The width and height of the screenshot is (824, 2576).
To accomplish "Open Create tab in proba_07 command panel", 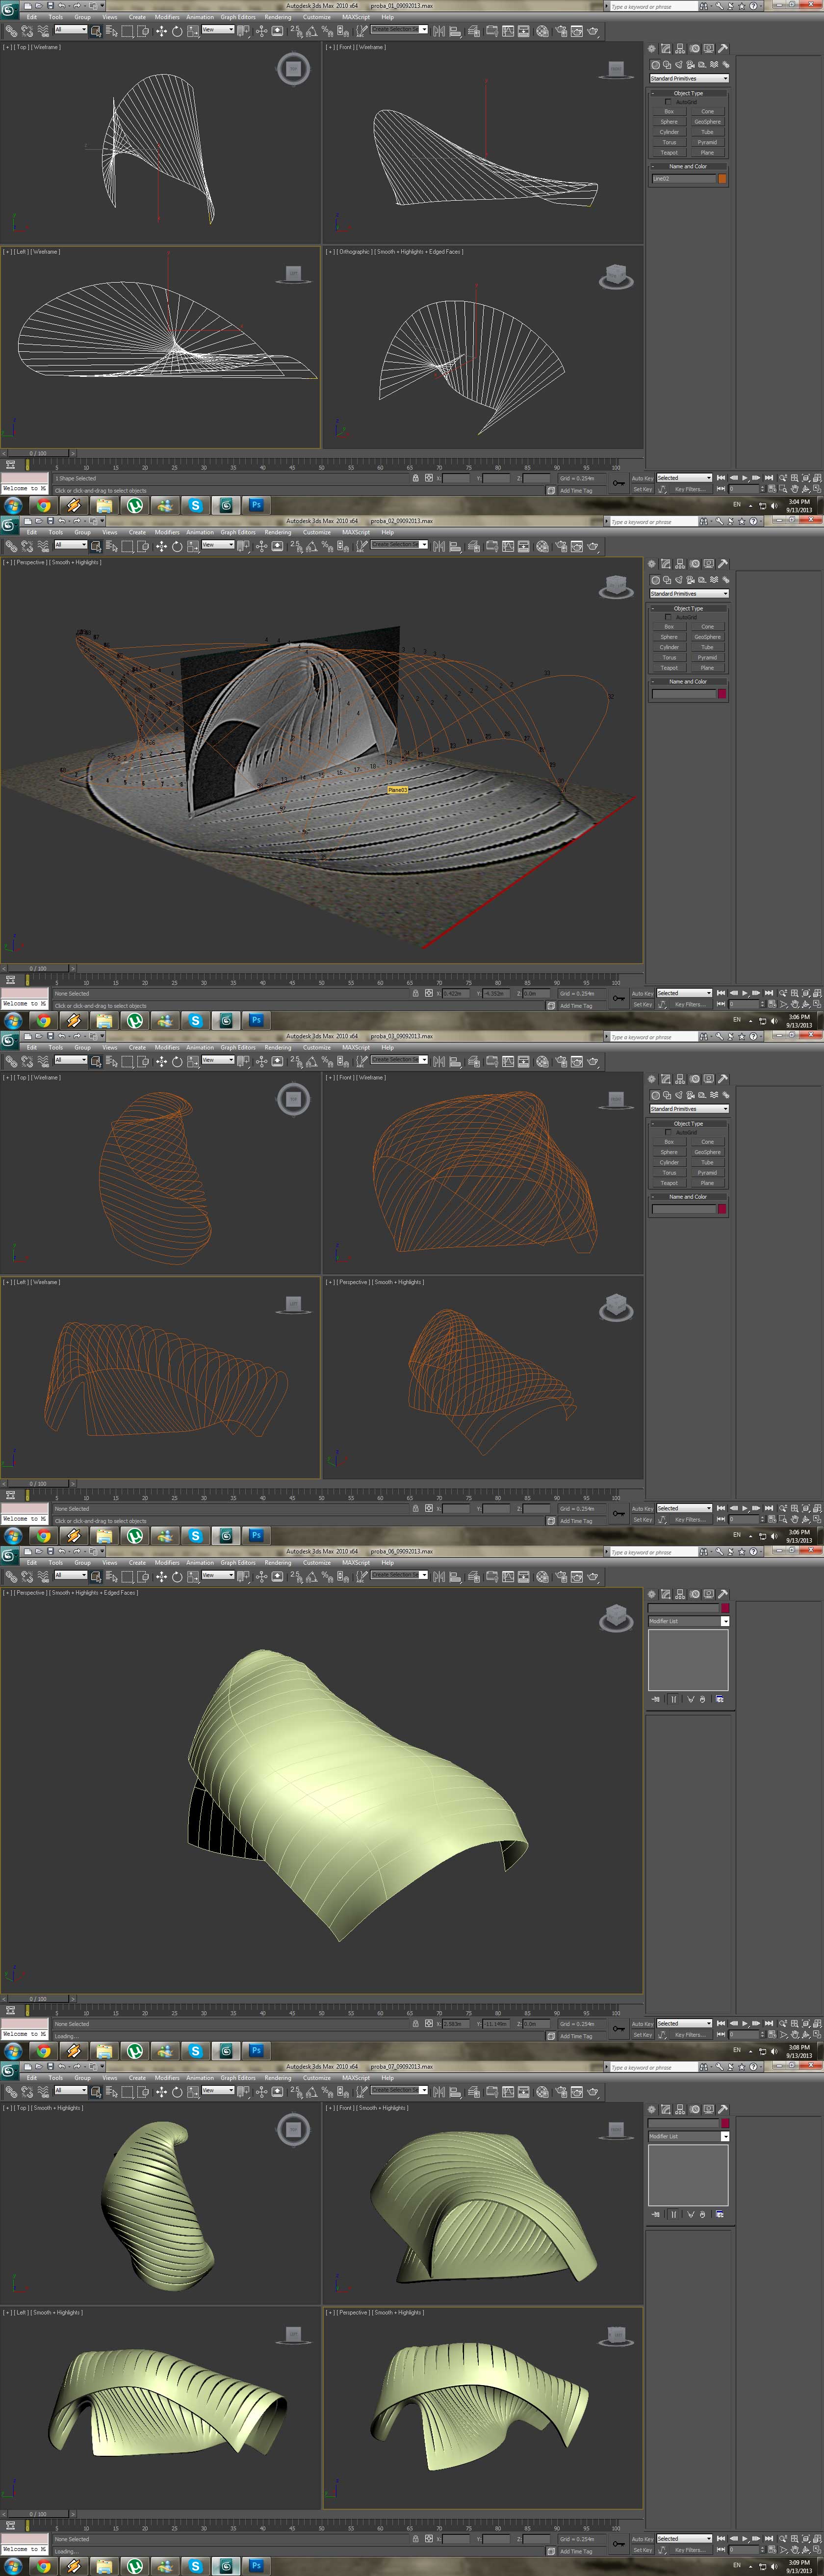I will pos(652,2108).
